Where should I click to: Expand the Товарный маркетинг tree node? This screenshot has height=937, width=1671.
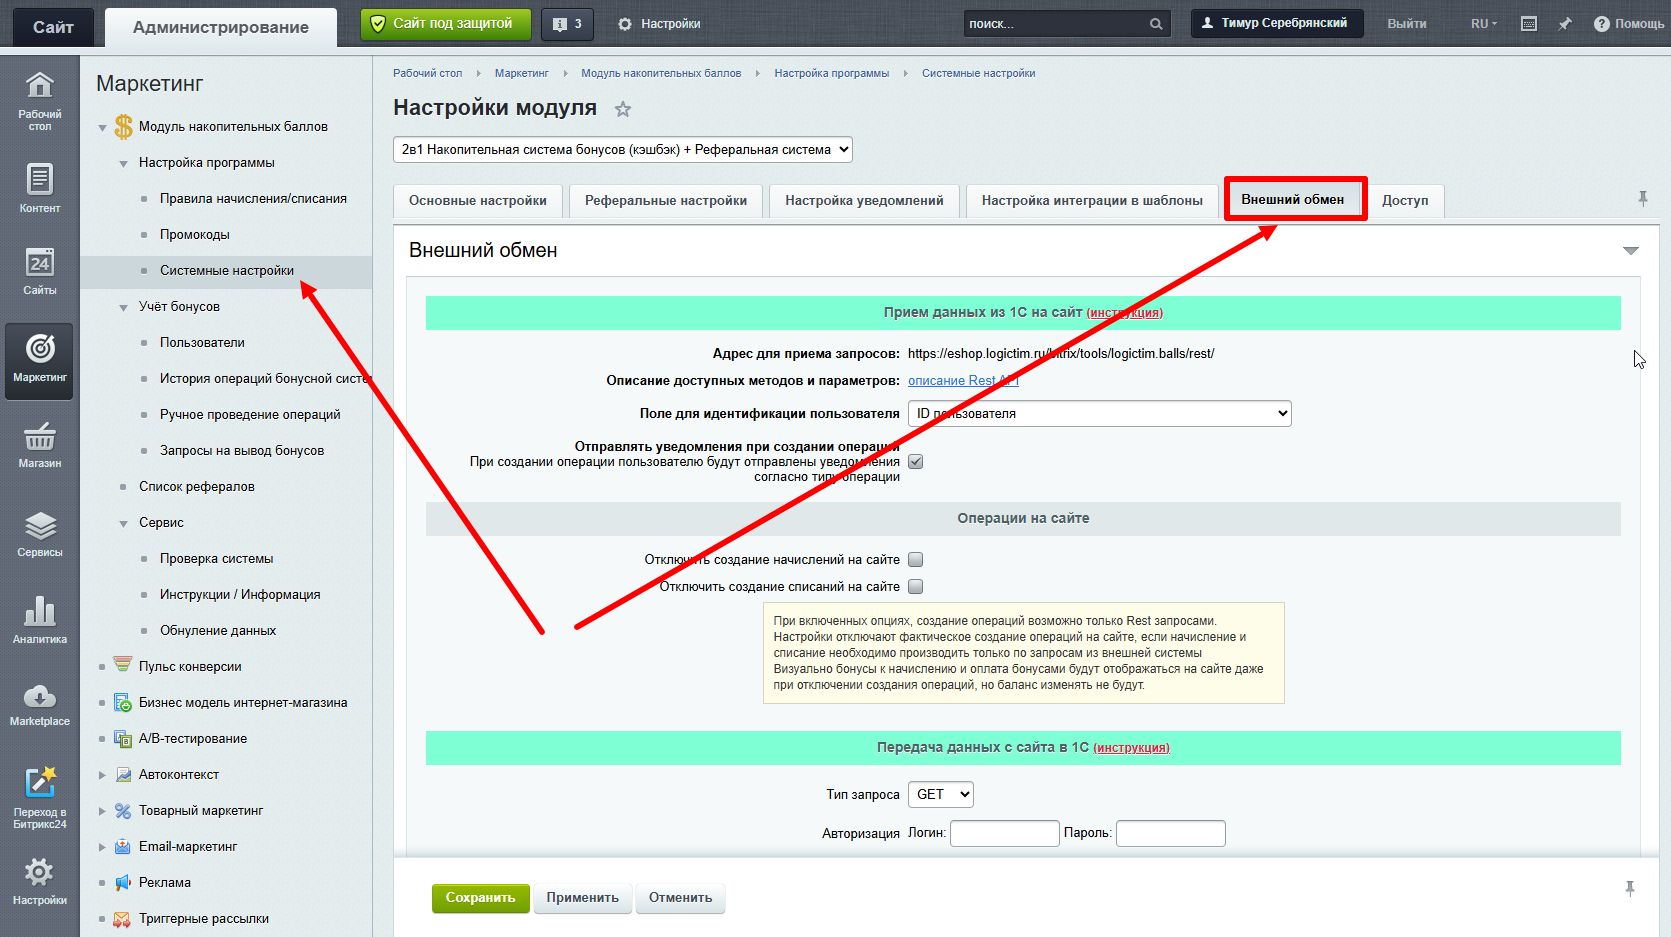[x=102, y=811]
